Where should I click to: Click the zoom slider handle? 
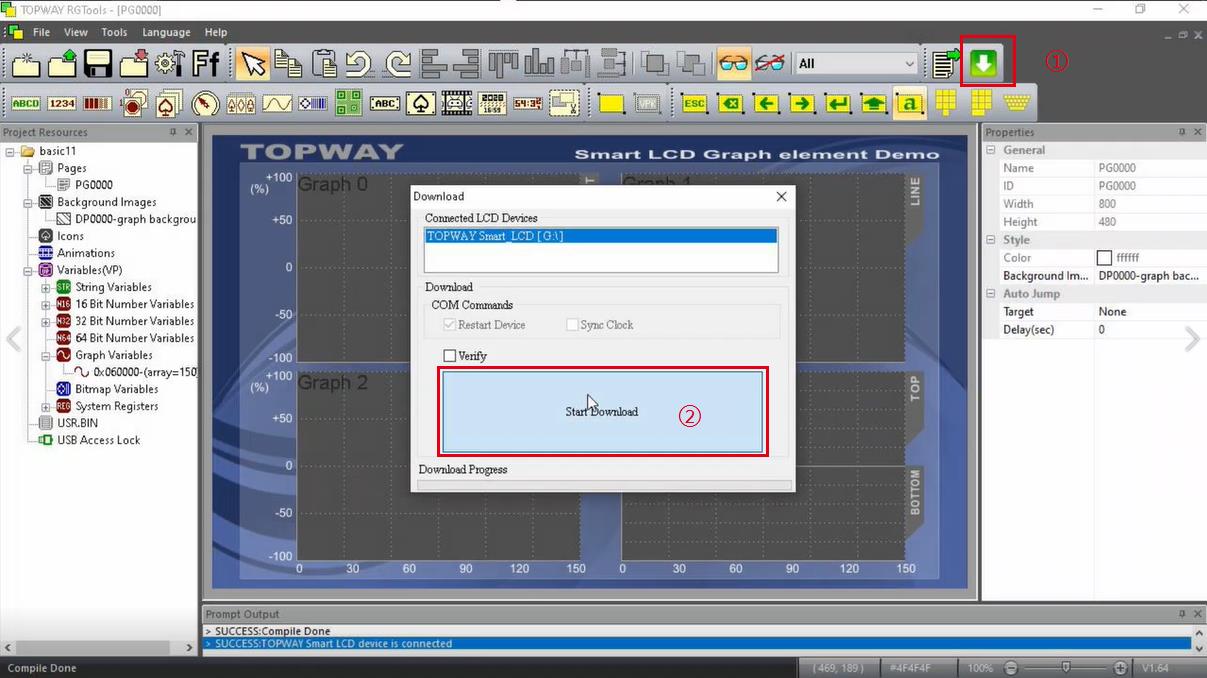pyautogui.click(x=1066, y=667)
